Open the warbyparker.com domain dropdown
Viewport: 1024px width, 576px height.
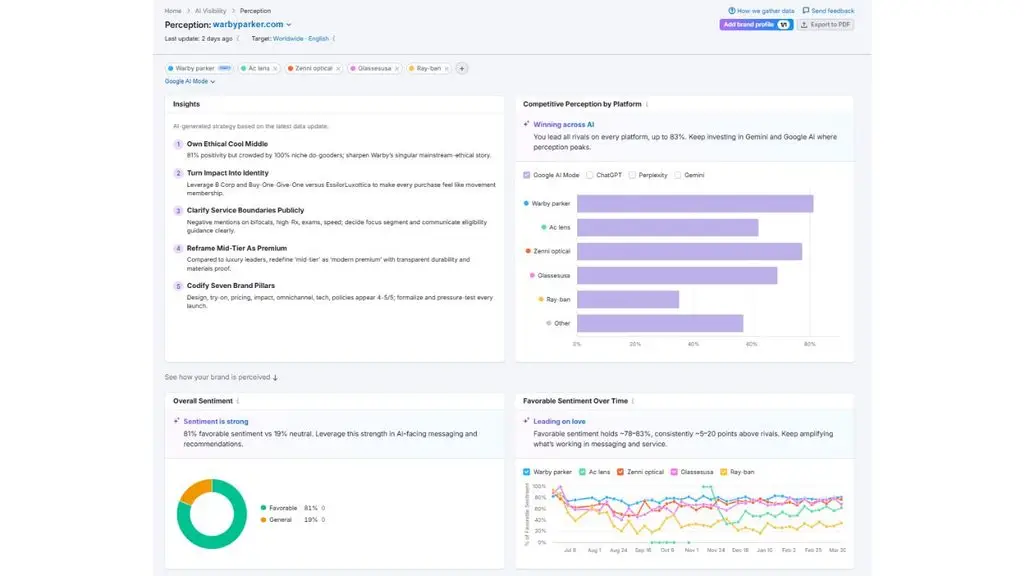pos(252,25)
